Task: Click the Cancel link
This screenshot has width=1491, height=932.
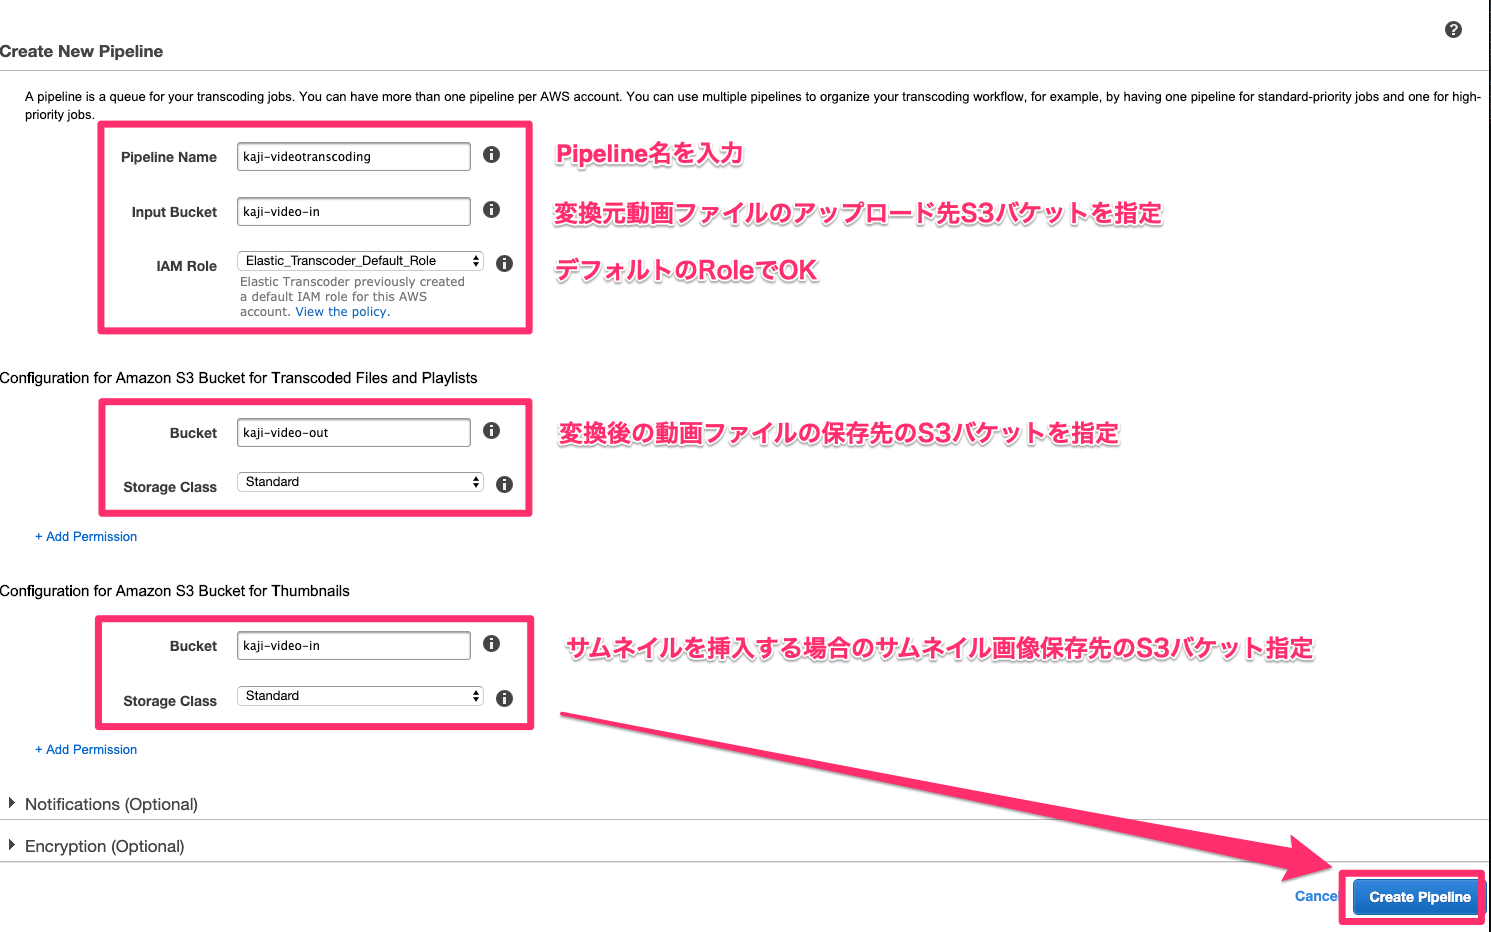Action: (x=1316, y=896)
